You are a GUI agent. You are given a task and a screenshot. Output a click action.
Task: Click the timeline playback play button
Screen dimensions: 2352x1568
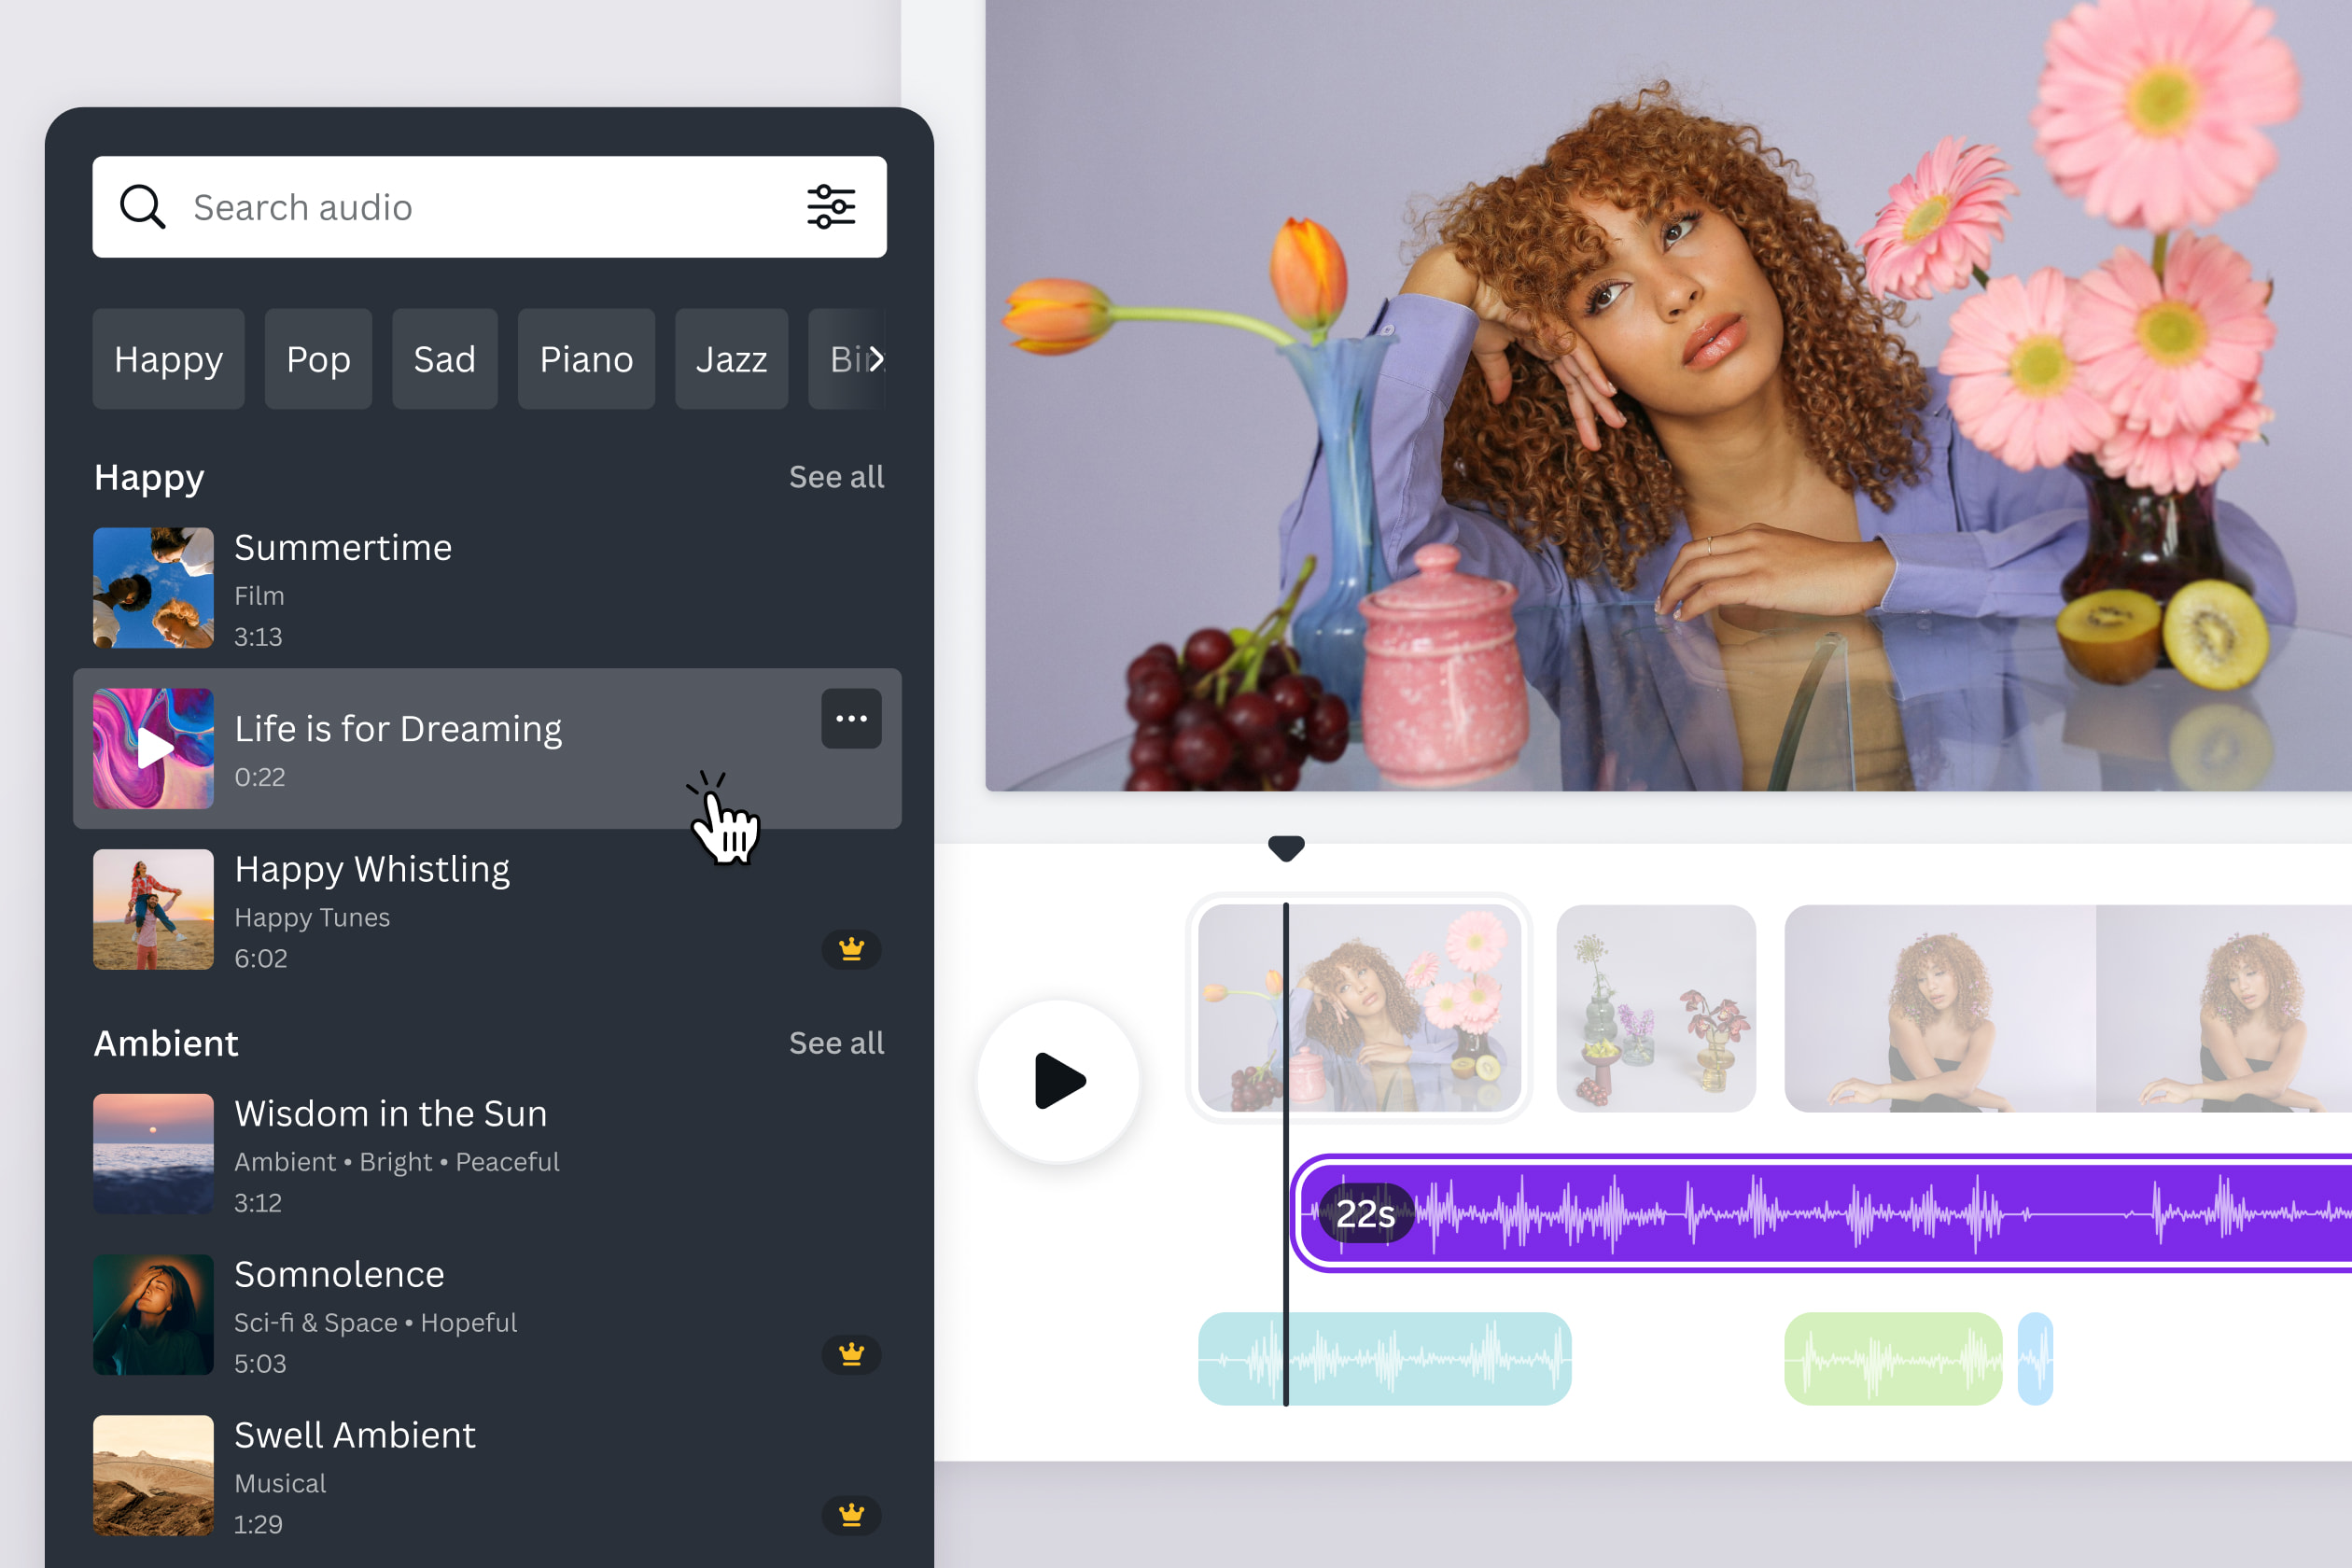(x=1058, y=1080)
